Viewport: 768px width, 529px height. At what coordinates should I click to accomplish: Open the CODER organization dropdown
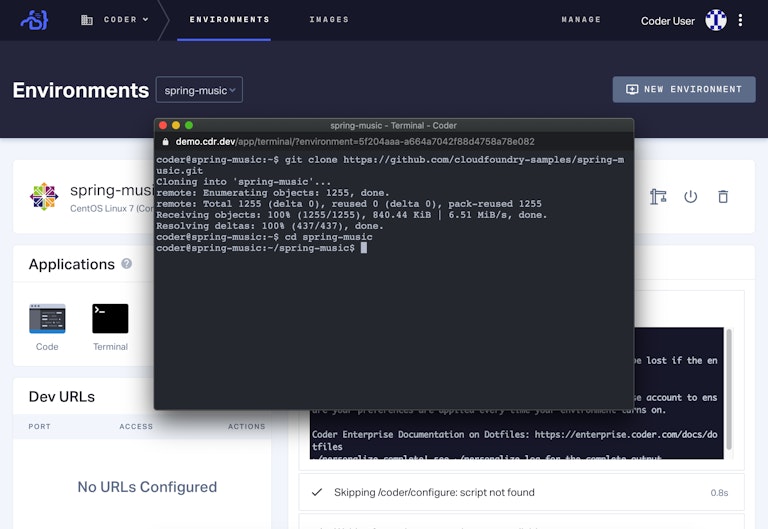pos(126,20)
